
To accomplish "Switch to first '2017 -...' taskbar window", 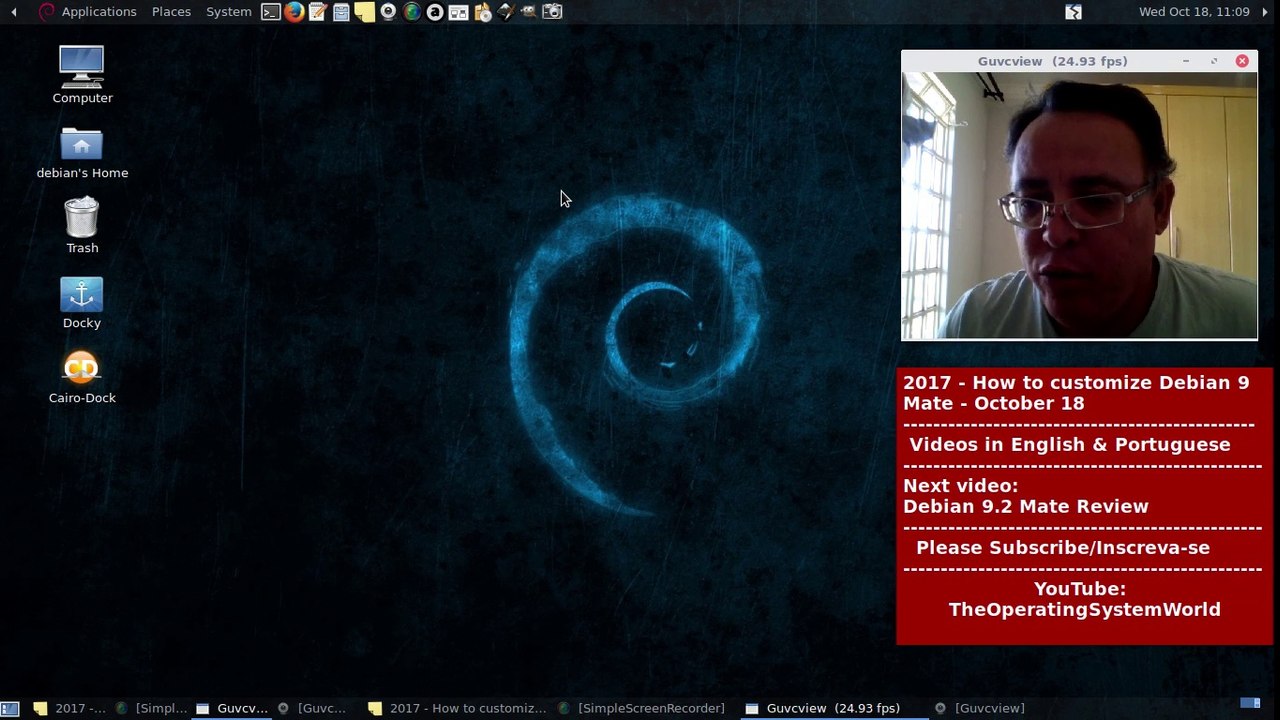I will 68,708.
